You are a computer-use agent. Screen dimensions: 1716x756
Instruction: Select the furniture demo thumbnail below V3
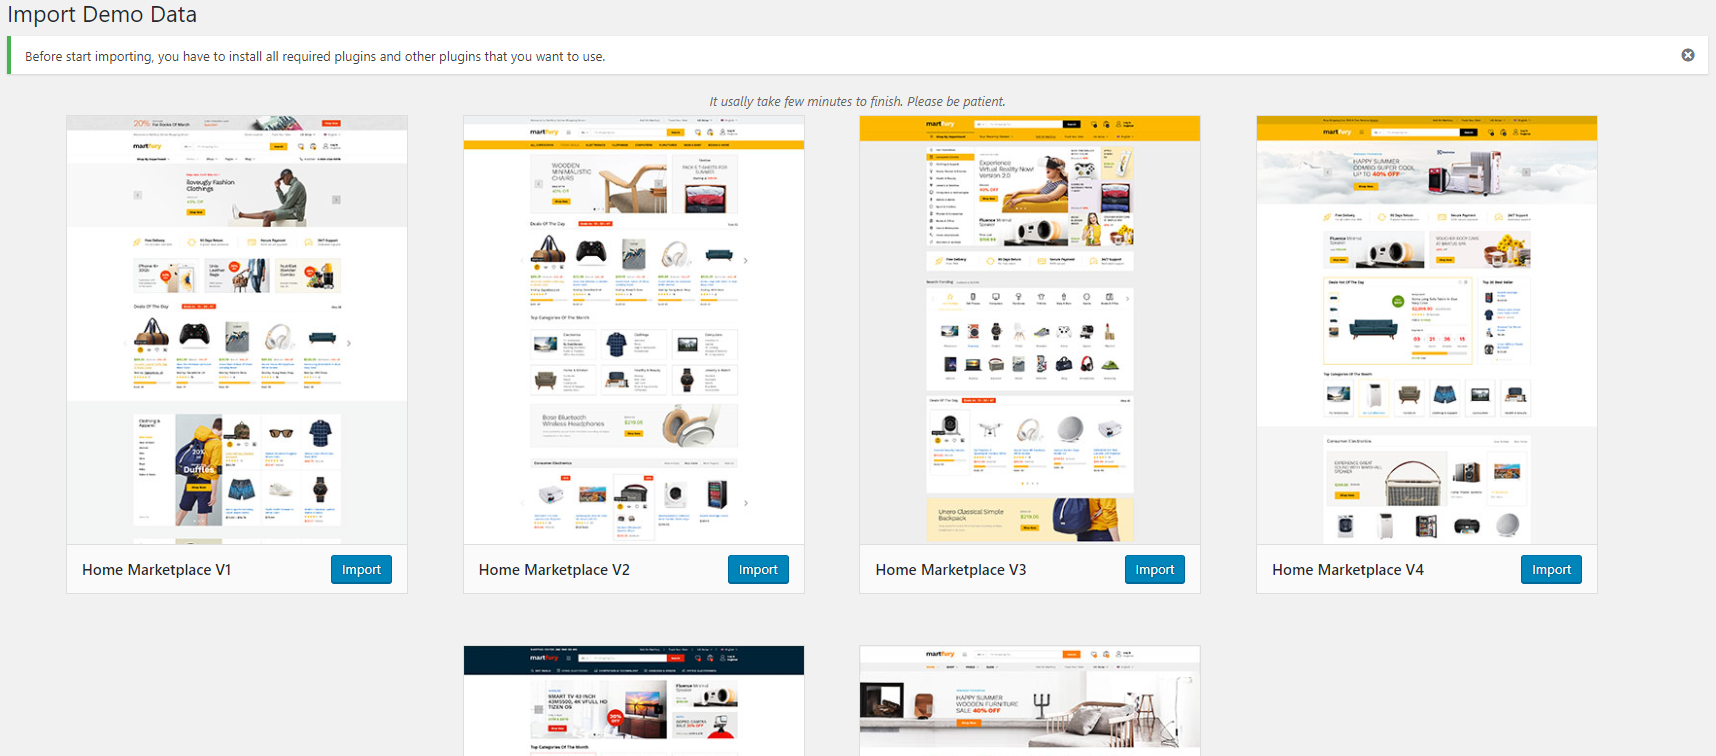click(1030, 701)
